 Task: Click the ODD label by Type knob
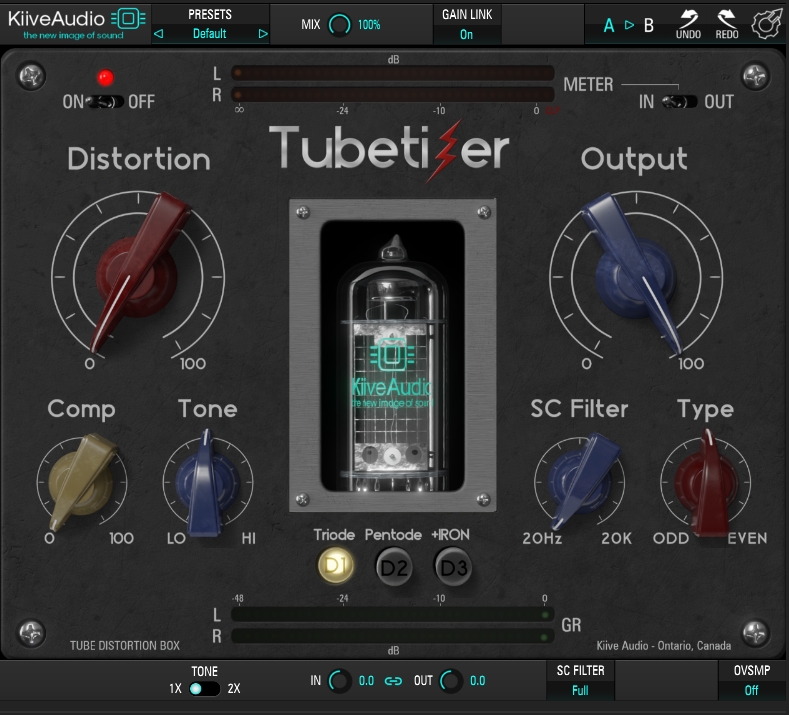click(671, 538)
